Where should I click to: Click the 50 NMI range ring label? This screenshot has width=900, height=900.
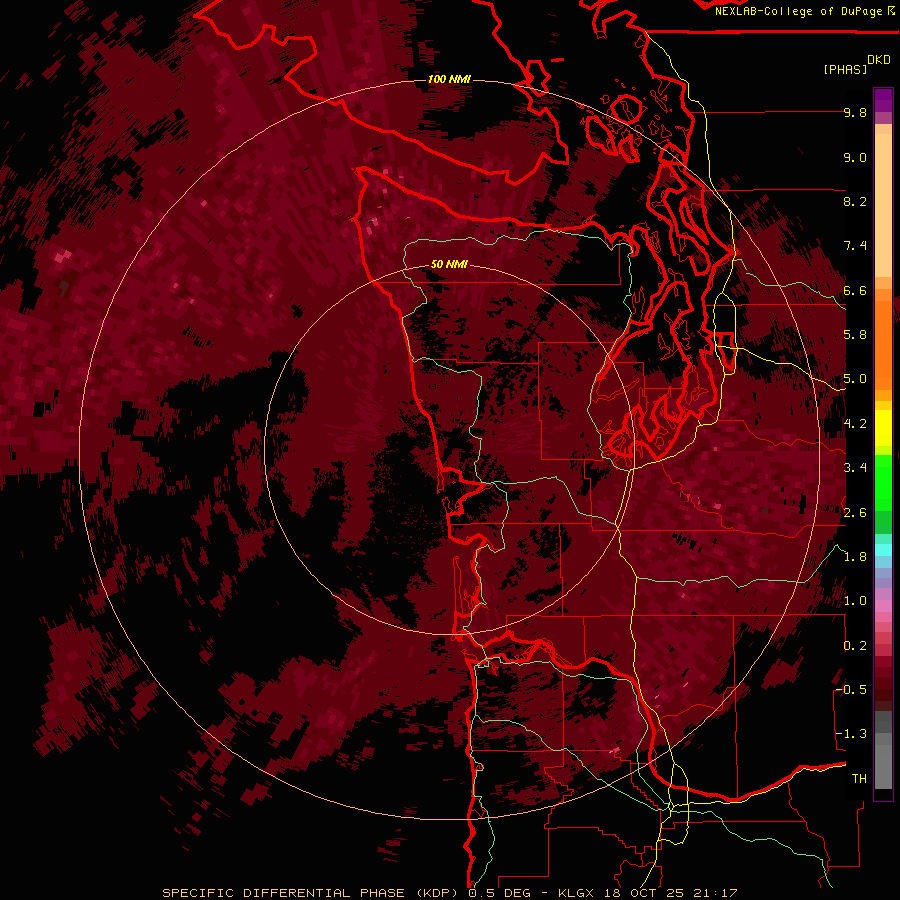click(449, 265)
